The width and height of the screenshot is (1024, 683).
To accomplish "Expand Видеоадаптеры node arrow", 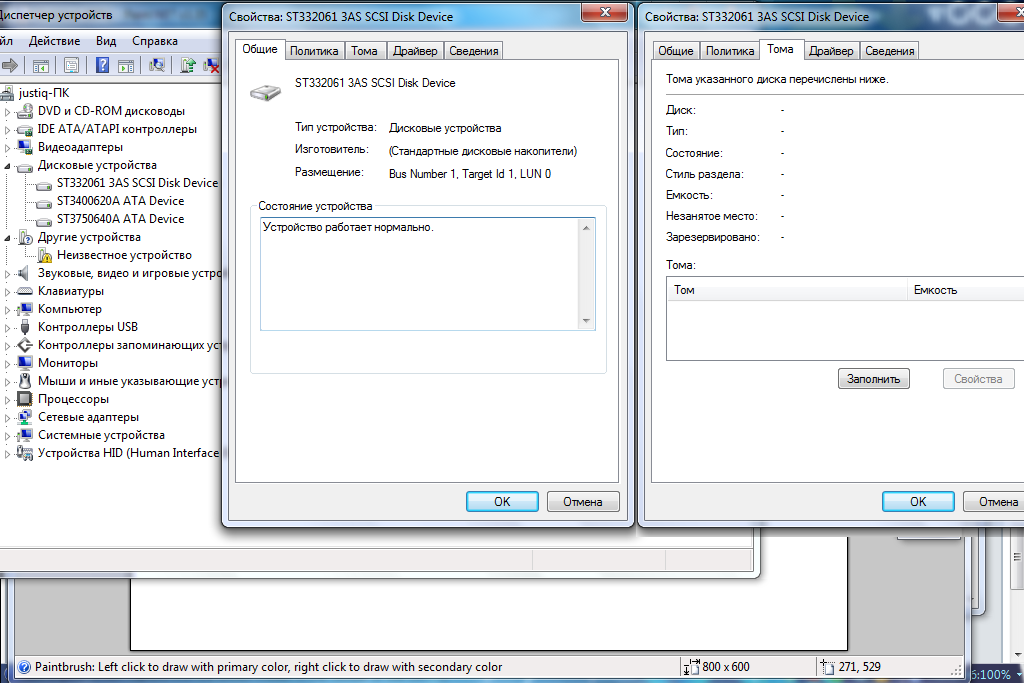I will click(x=8, y=148).
